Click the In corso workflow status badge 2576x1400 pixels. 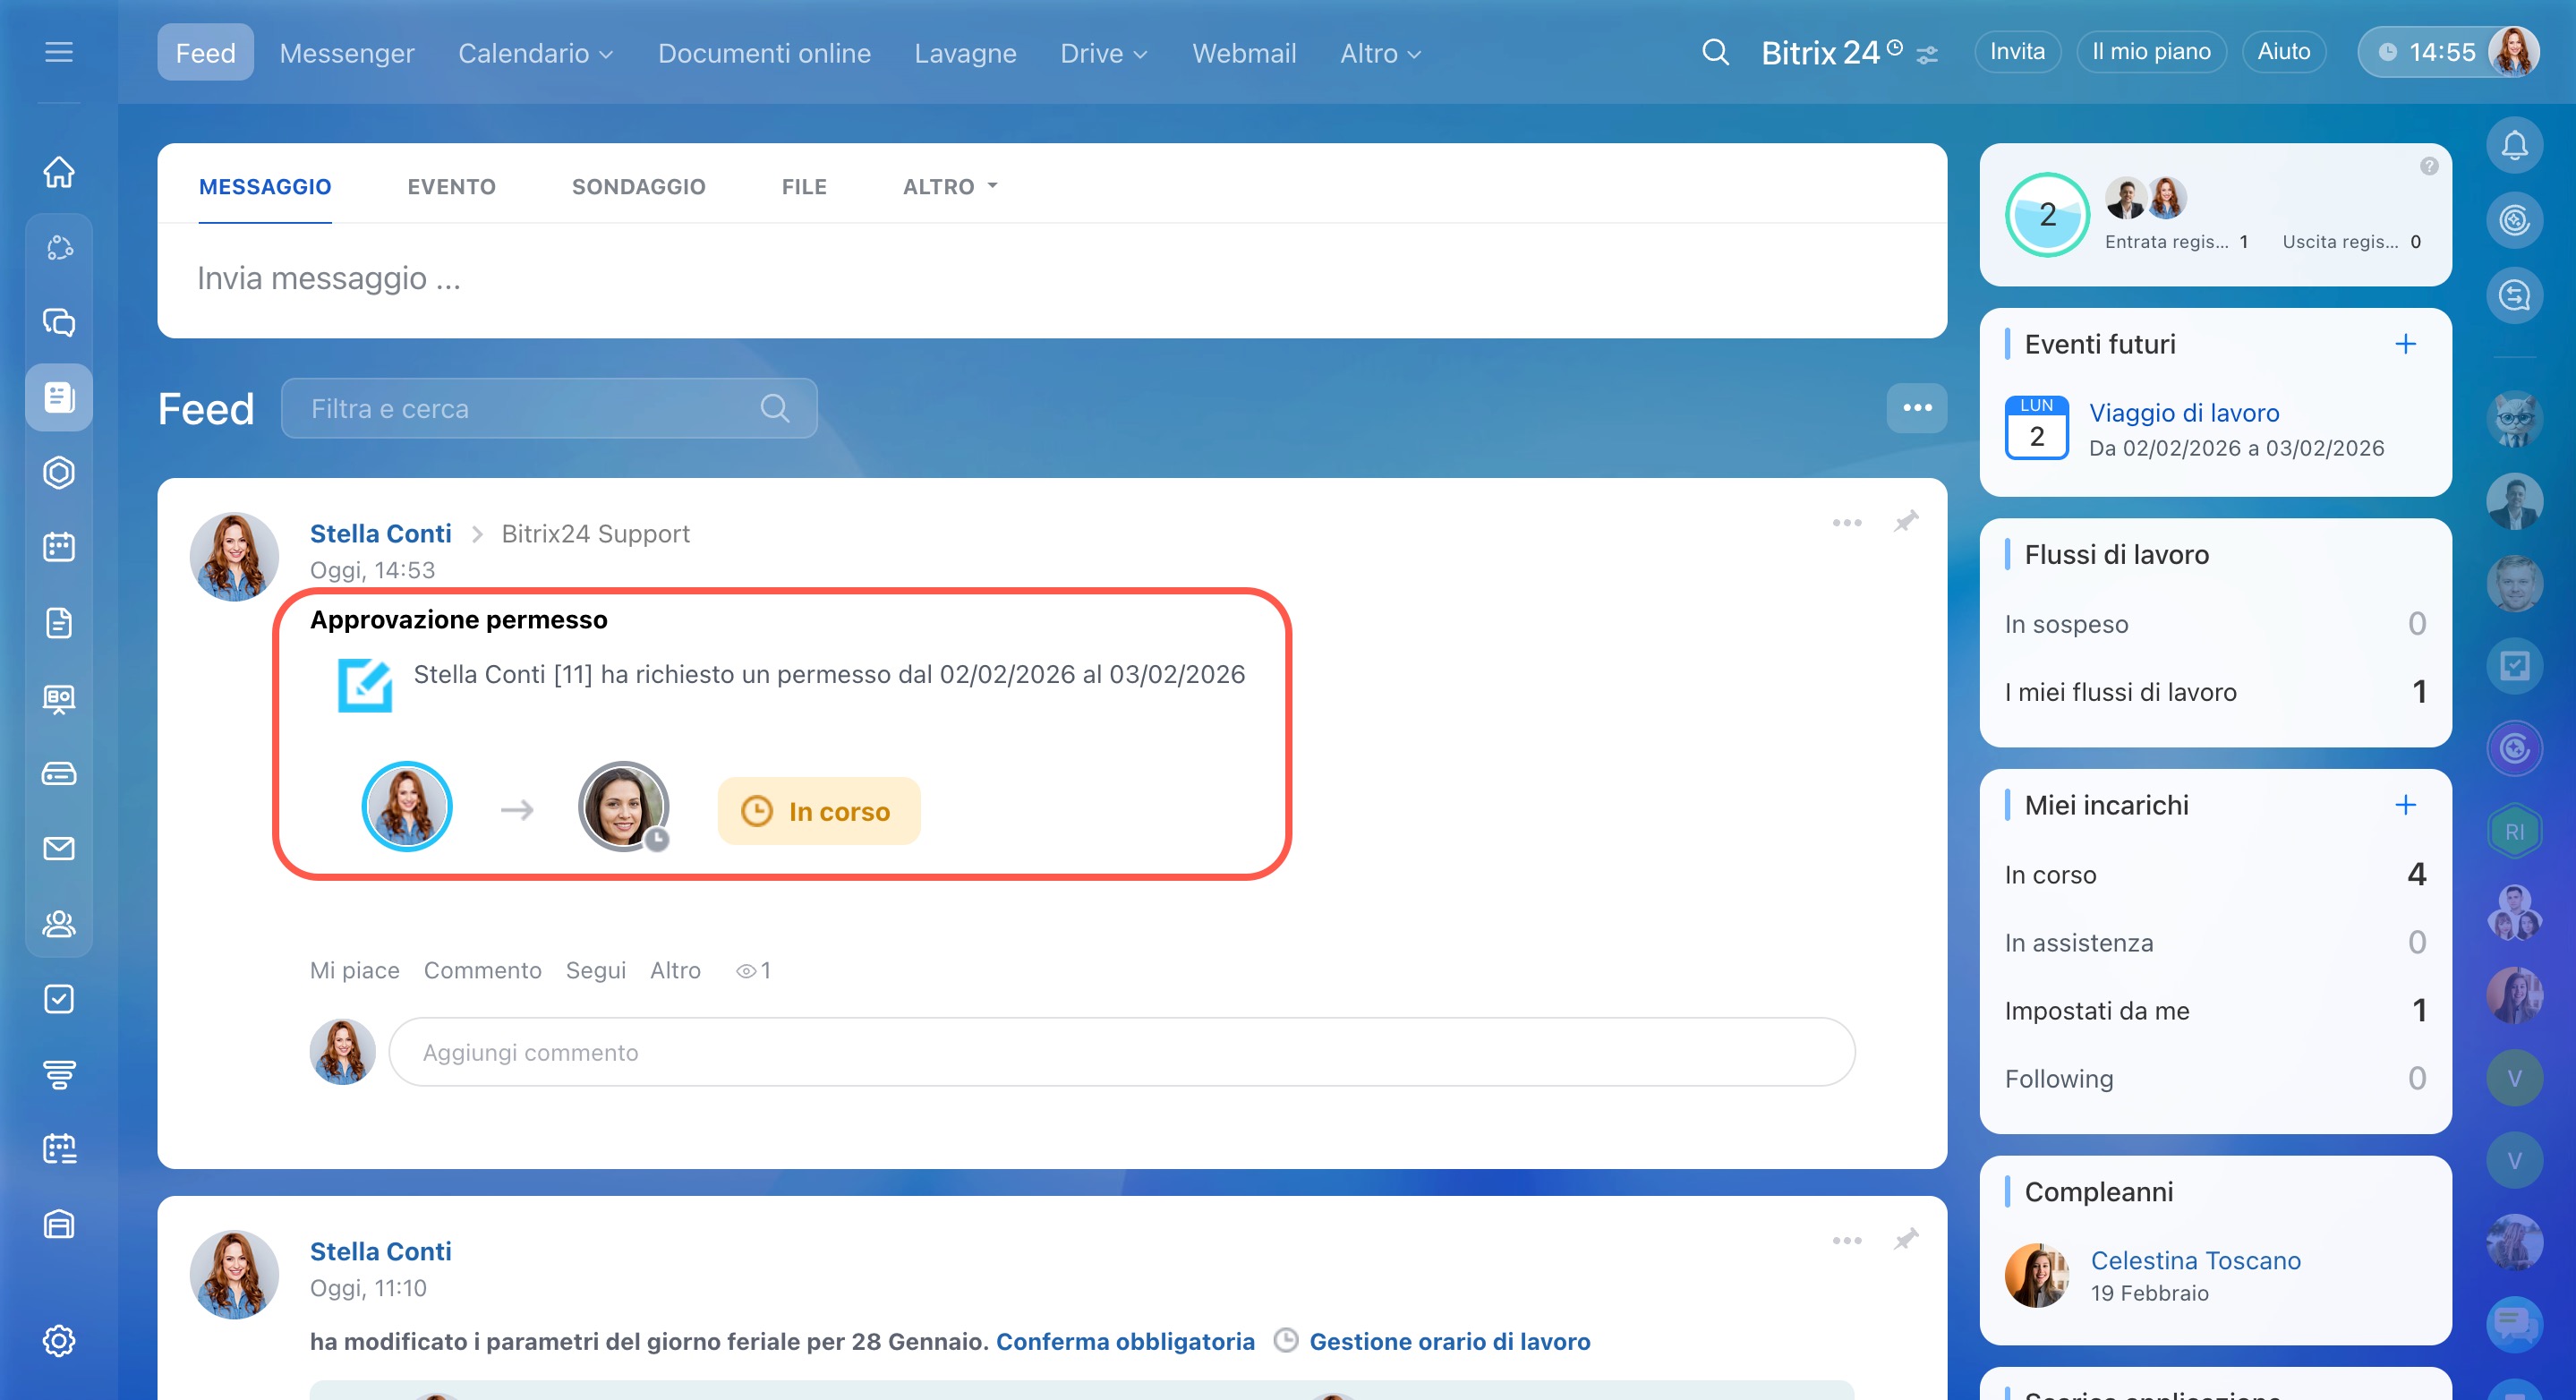(x=818, y=811)
